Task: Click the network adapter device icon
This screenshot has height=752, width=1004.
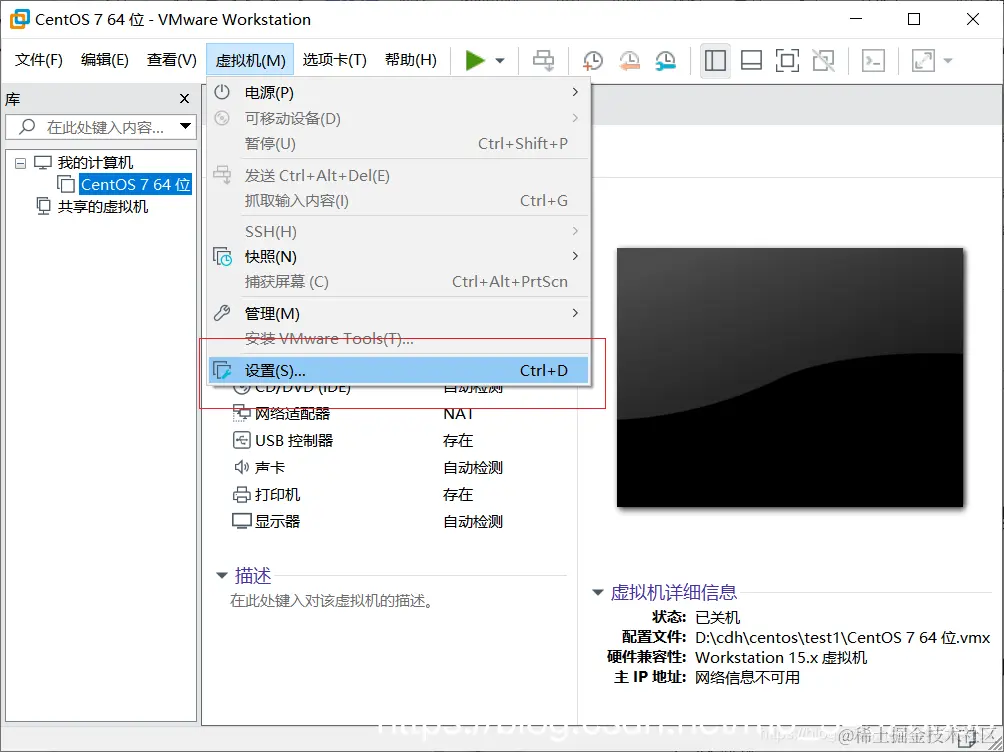Action: (x=241, y=414)
